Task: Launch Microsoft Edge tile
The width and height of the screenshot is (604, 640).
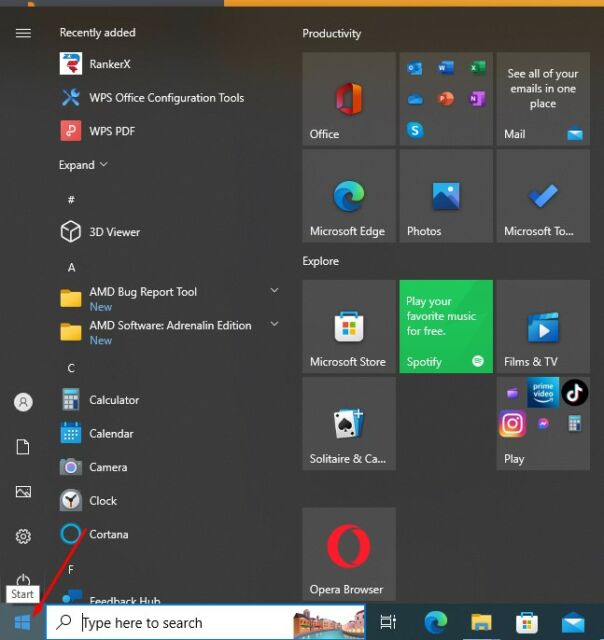Action: pos(349,196)
